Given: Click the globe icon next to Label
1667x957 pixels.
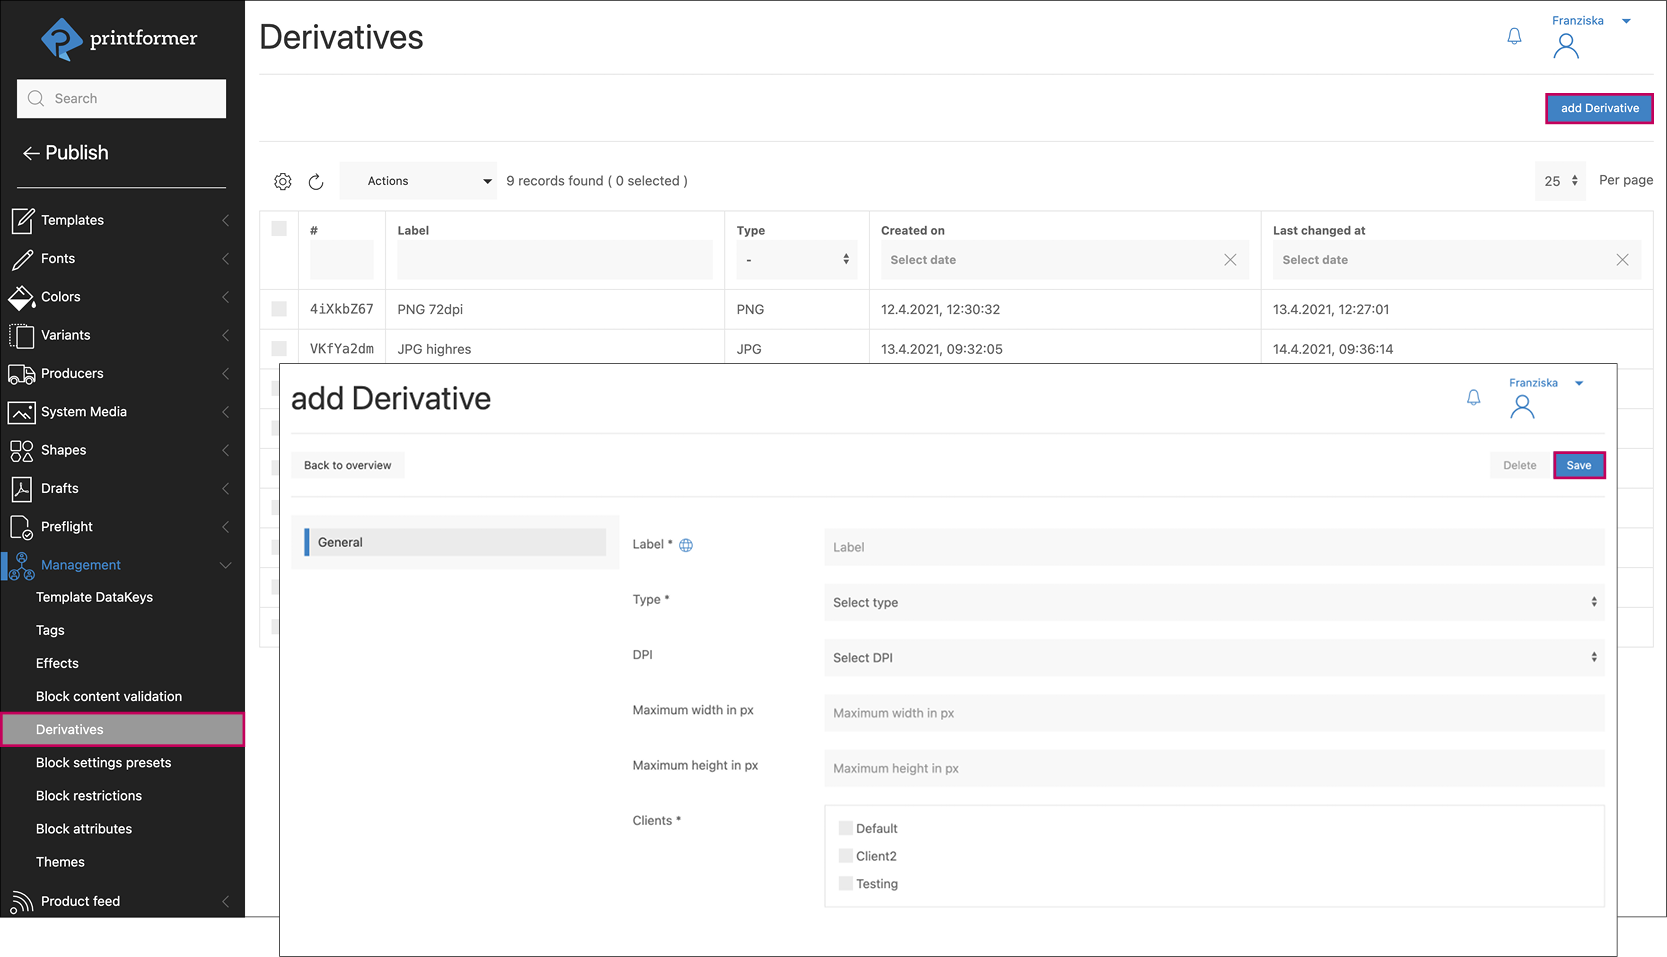Looking at the screenshot, I should (x=686, y=544).
